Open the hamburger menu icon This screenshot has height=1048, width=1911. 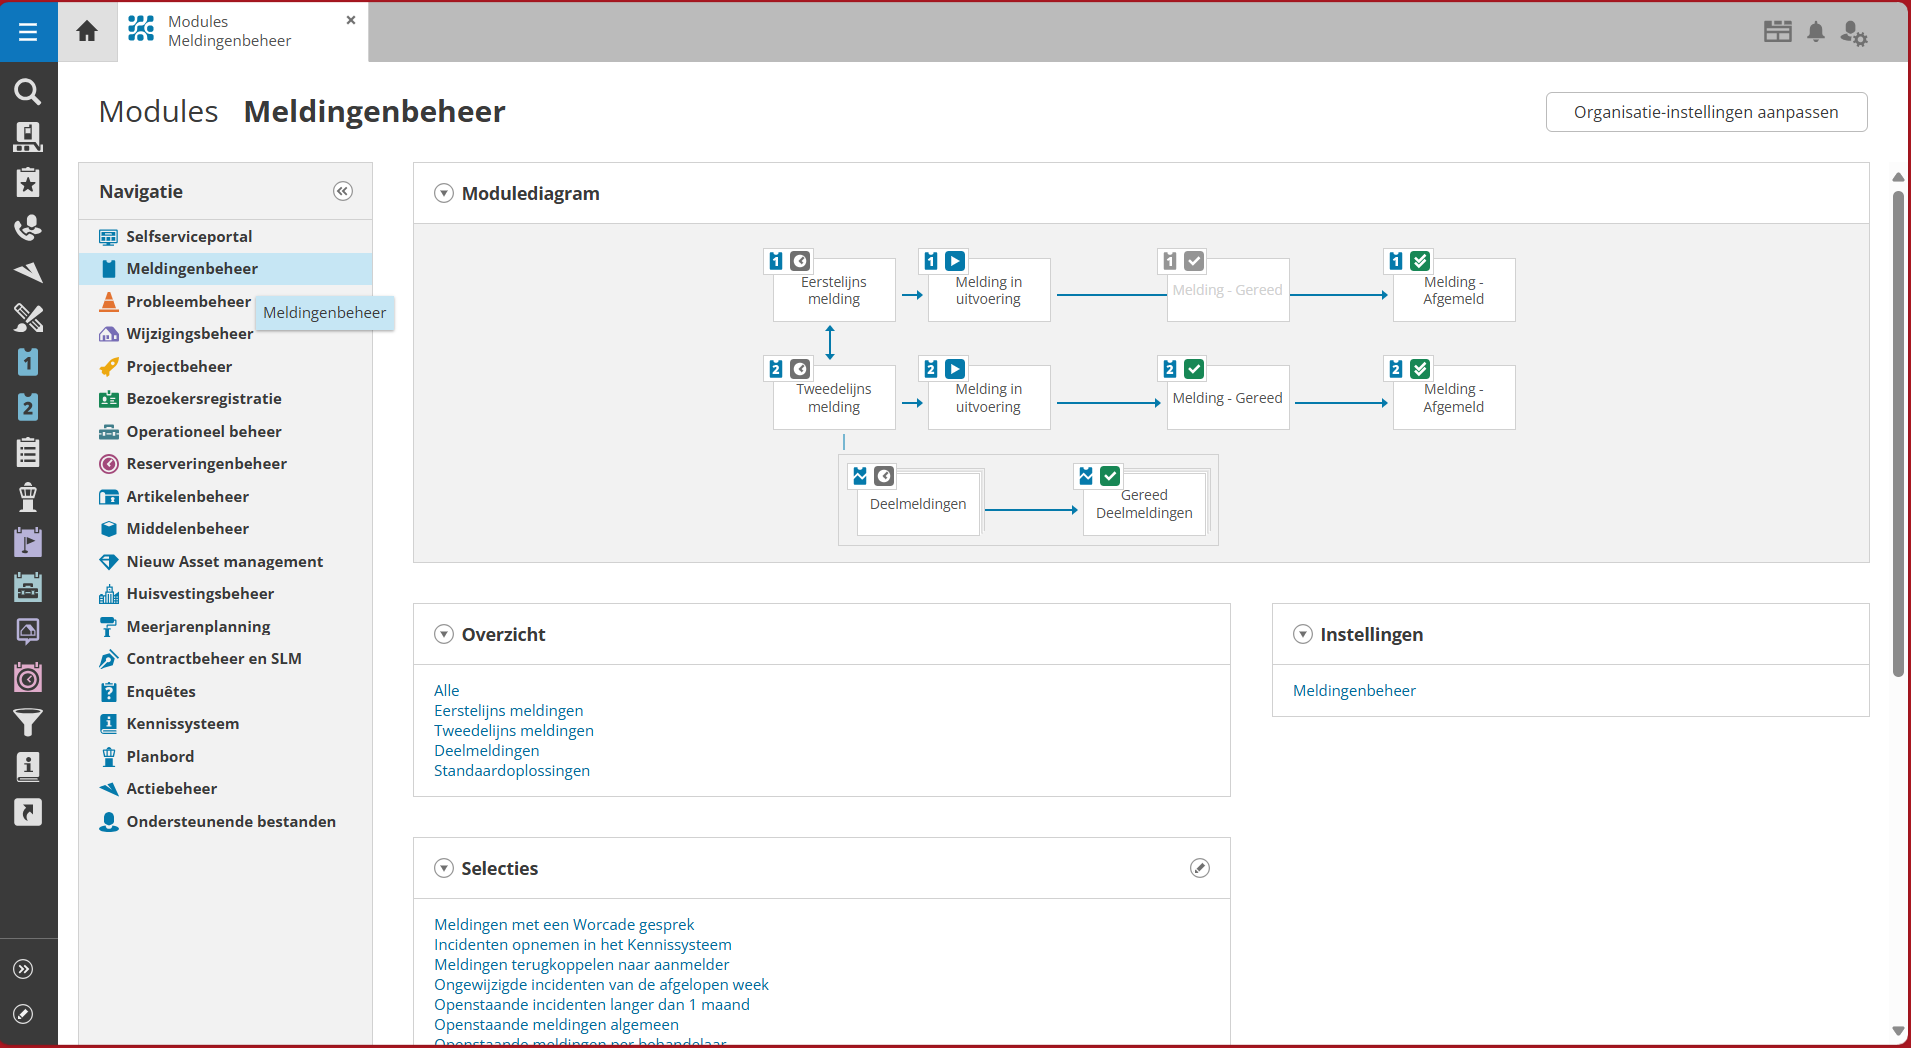(x=28, y=32)
